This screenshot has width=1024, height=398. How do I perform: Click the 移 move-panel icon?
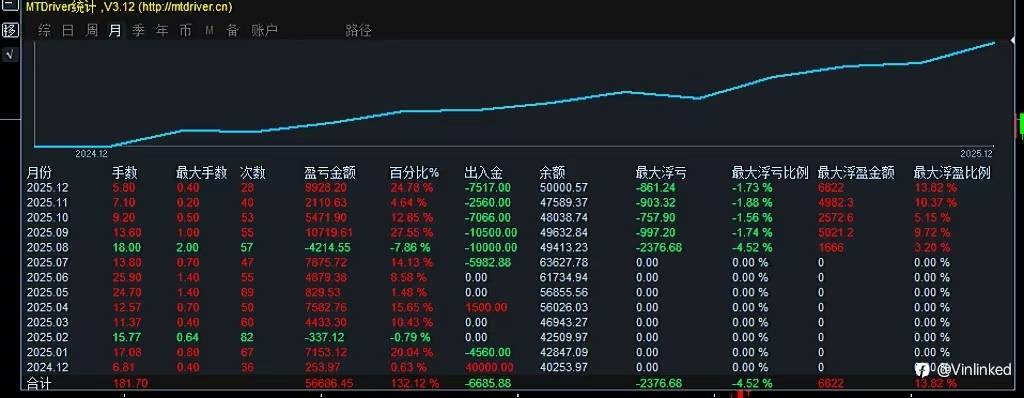(x=10, y=29)
